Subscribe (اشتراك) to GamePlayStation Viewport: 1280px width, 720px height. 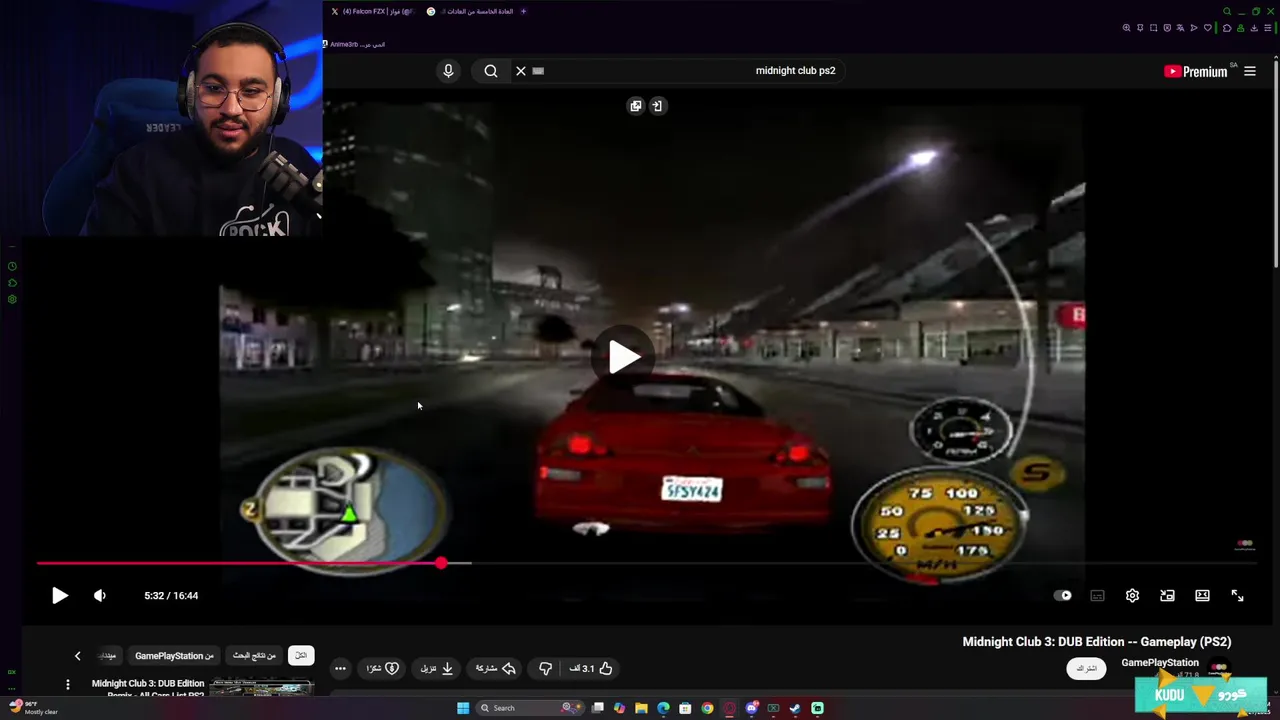click(1086, 668)
